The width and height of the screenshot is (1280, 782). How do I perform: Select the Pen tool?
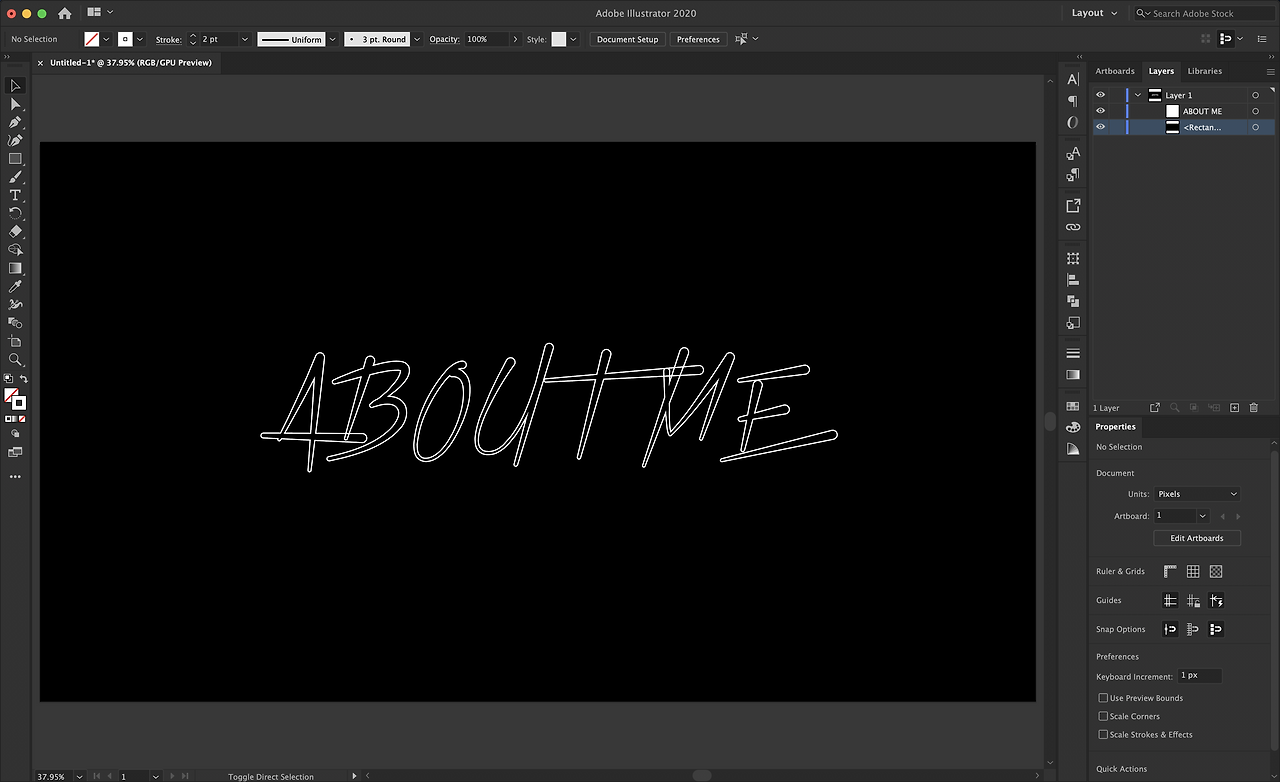click(x=15, y=122)
